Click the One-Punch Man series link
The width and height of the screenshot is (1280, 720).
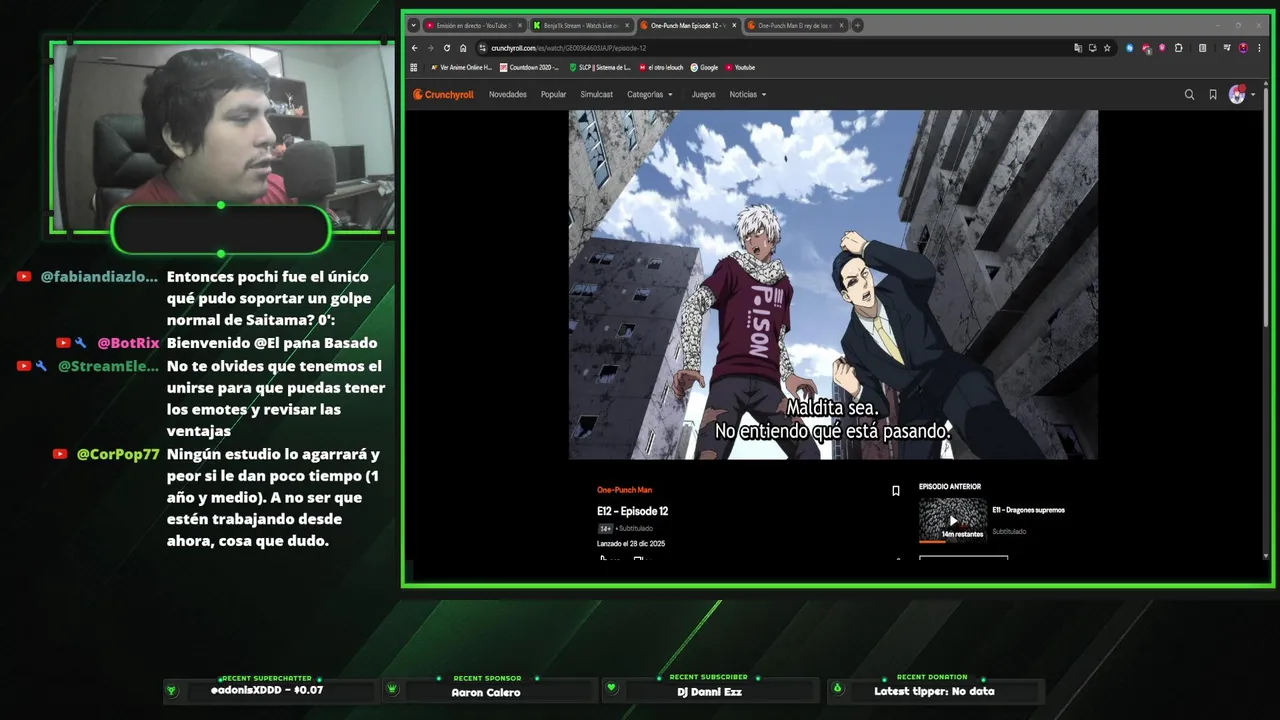click(624, 490)
